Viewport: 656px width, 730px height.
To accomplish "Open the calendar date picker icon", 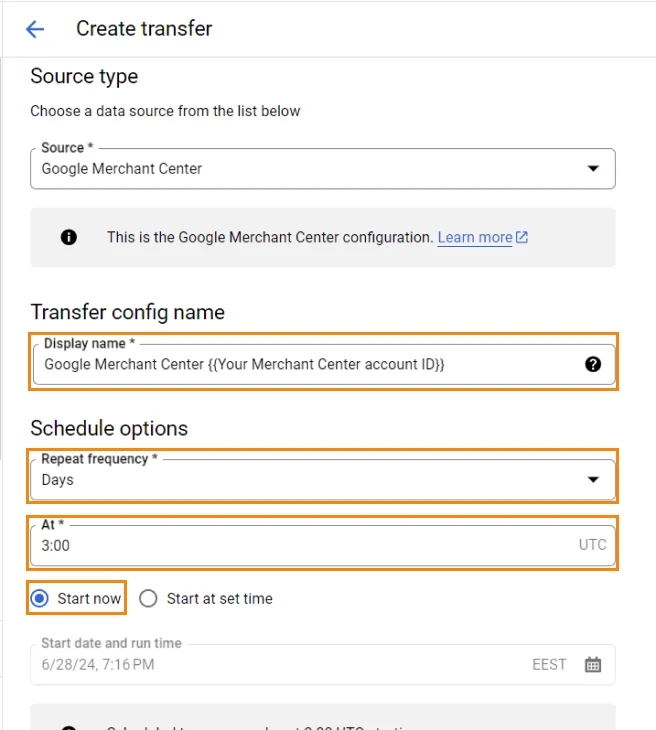I will click(x=593, y=664).
